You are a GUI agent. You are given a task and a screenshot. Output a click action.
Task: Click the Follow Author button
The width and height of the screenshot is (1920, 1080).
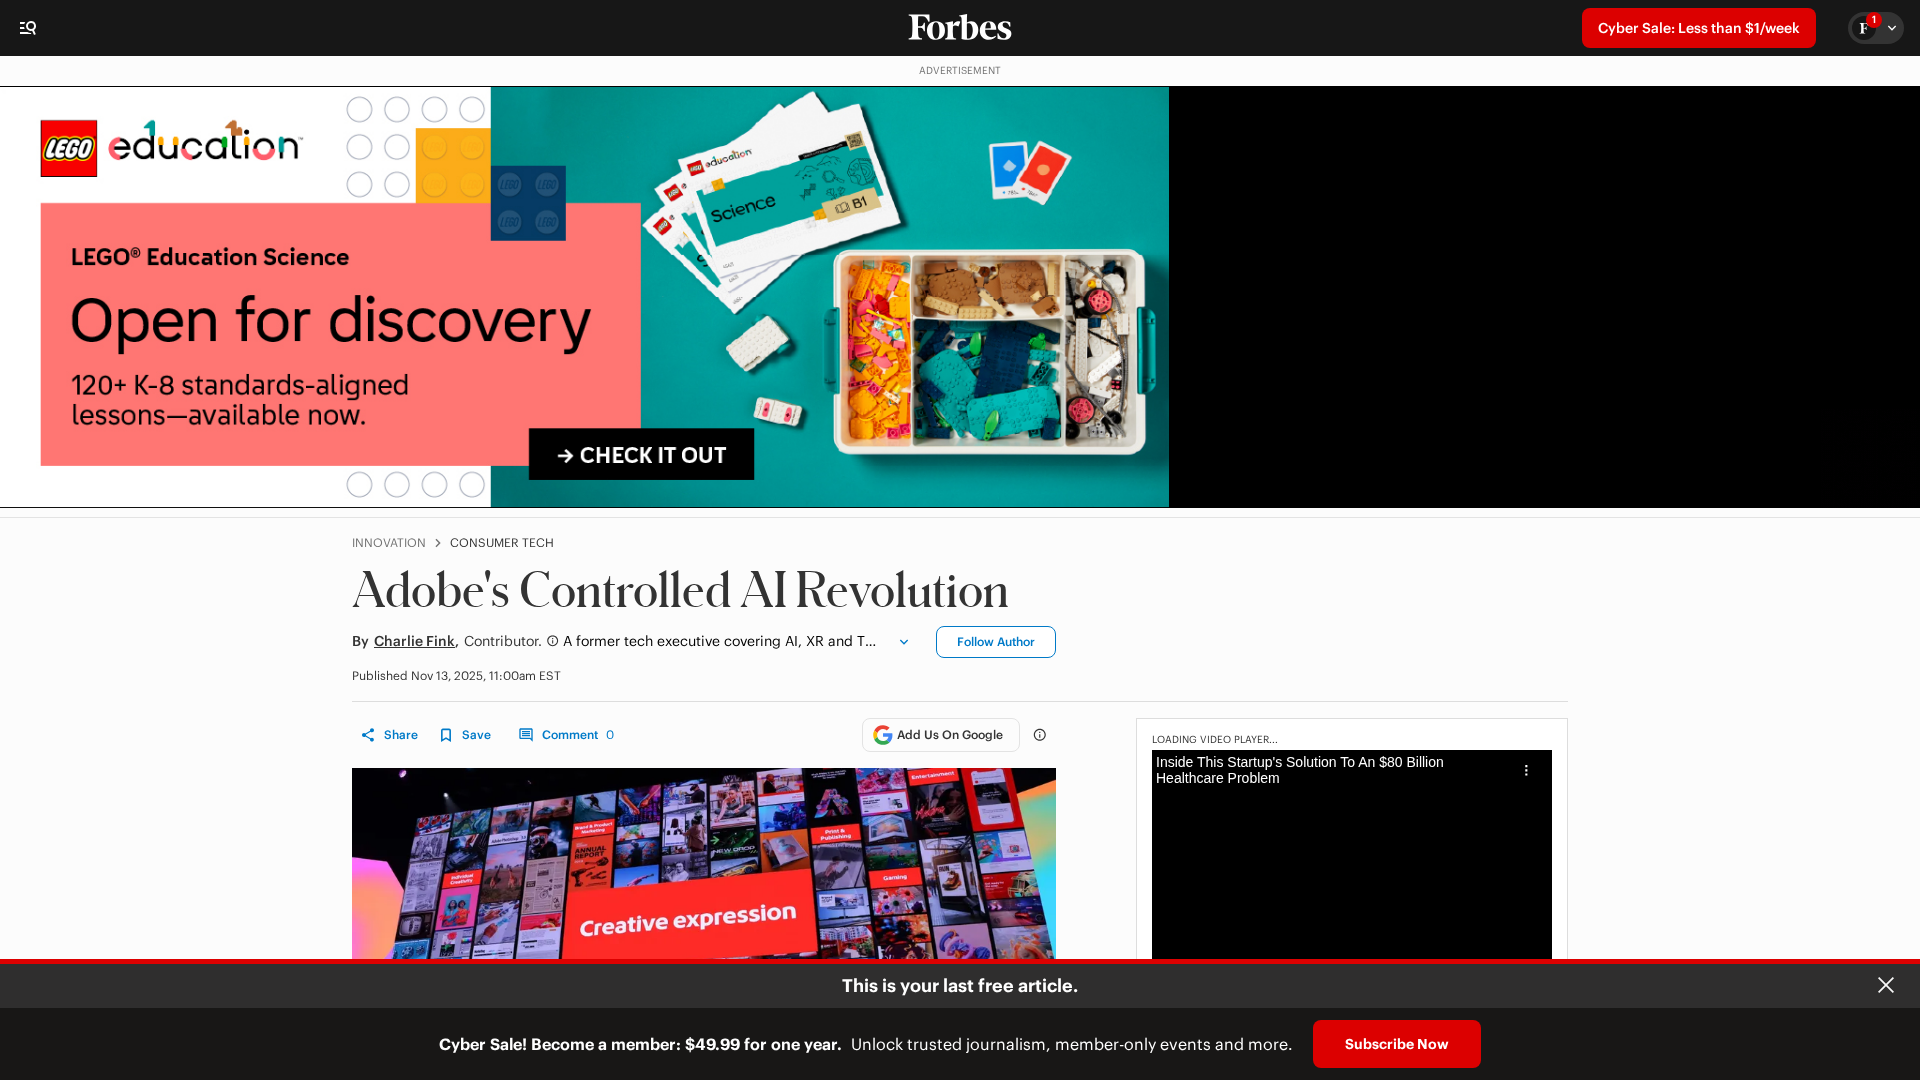click(x=995, y=642)
